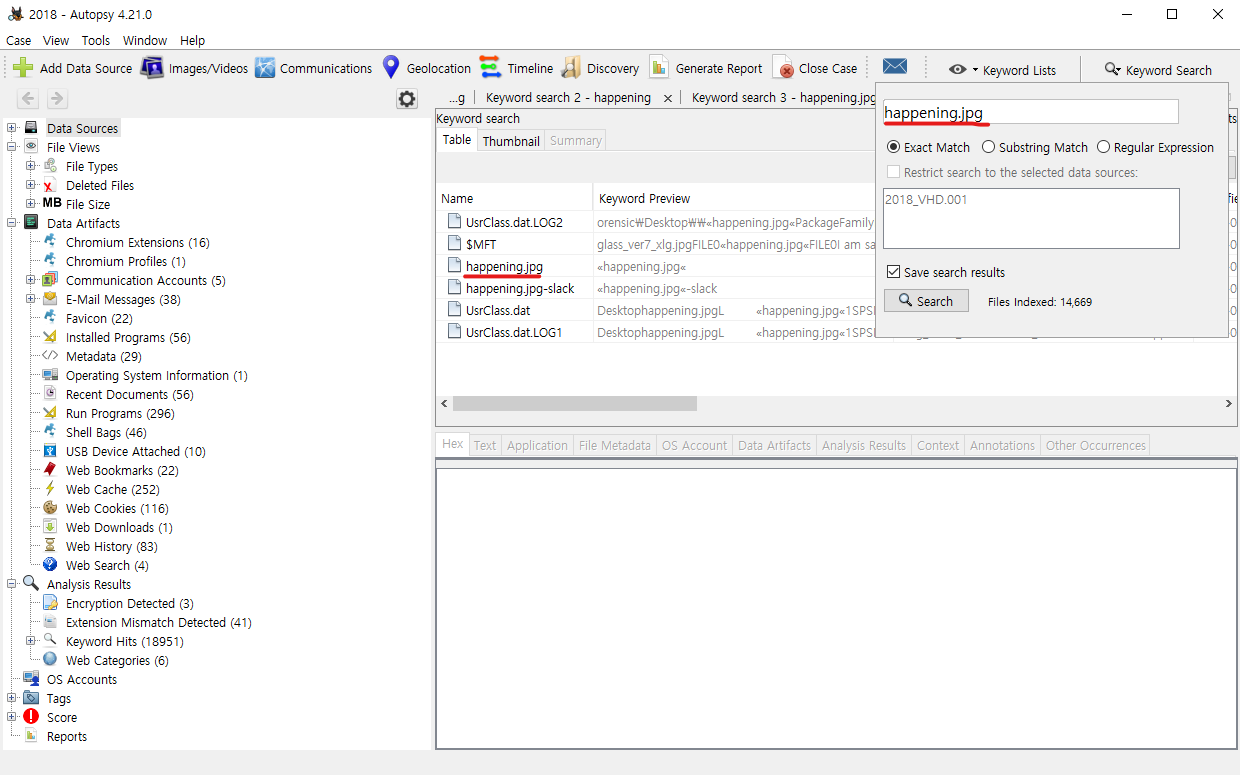This screenshot has width=1240, height=775.
Task: Select the happening.jpg result row
Action: [x=655, y=267]
